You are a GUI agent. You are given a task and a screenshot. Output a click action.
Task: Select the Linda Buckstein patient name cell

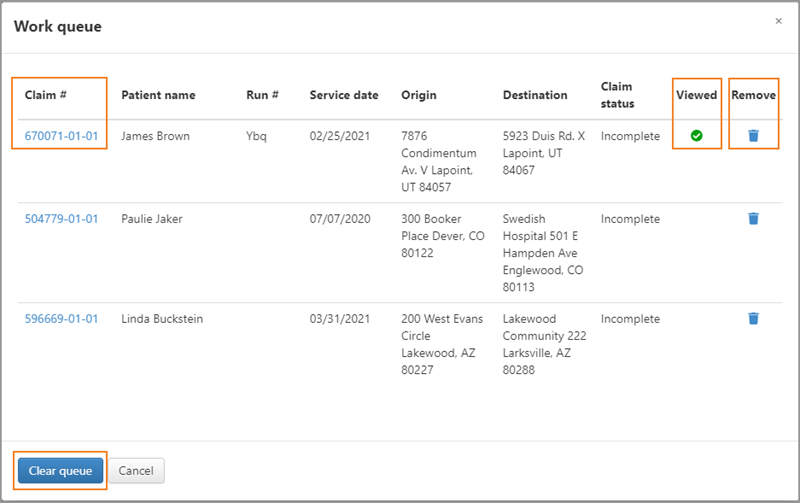click(162, 319)
